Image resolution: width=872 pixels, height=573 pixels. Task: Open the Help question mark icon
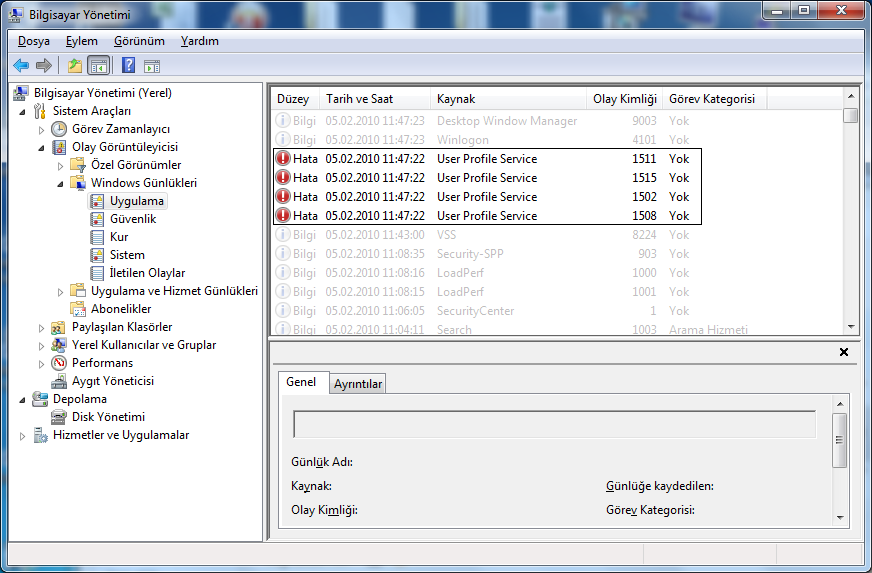(128, 66)
